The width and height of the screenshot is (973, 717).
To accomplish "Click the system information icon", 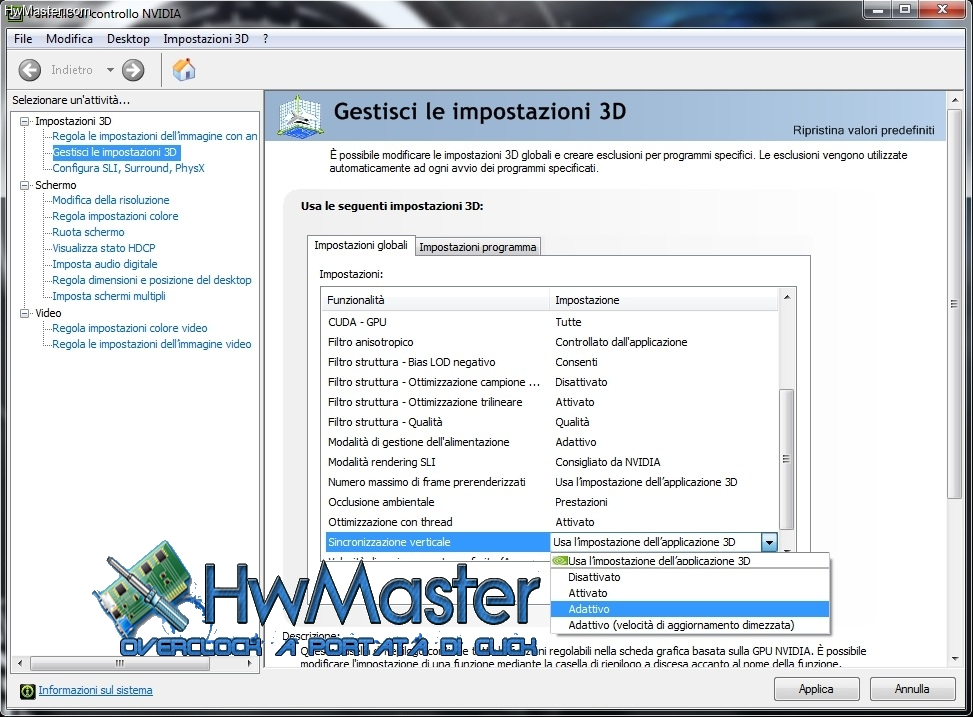I will pyautogui.click(x=27, y=690).
